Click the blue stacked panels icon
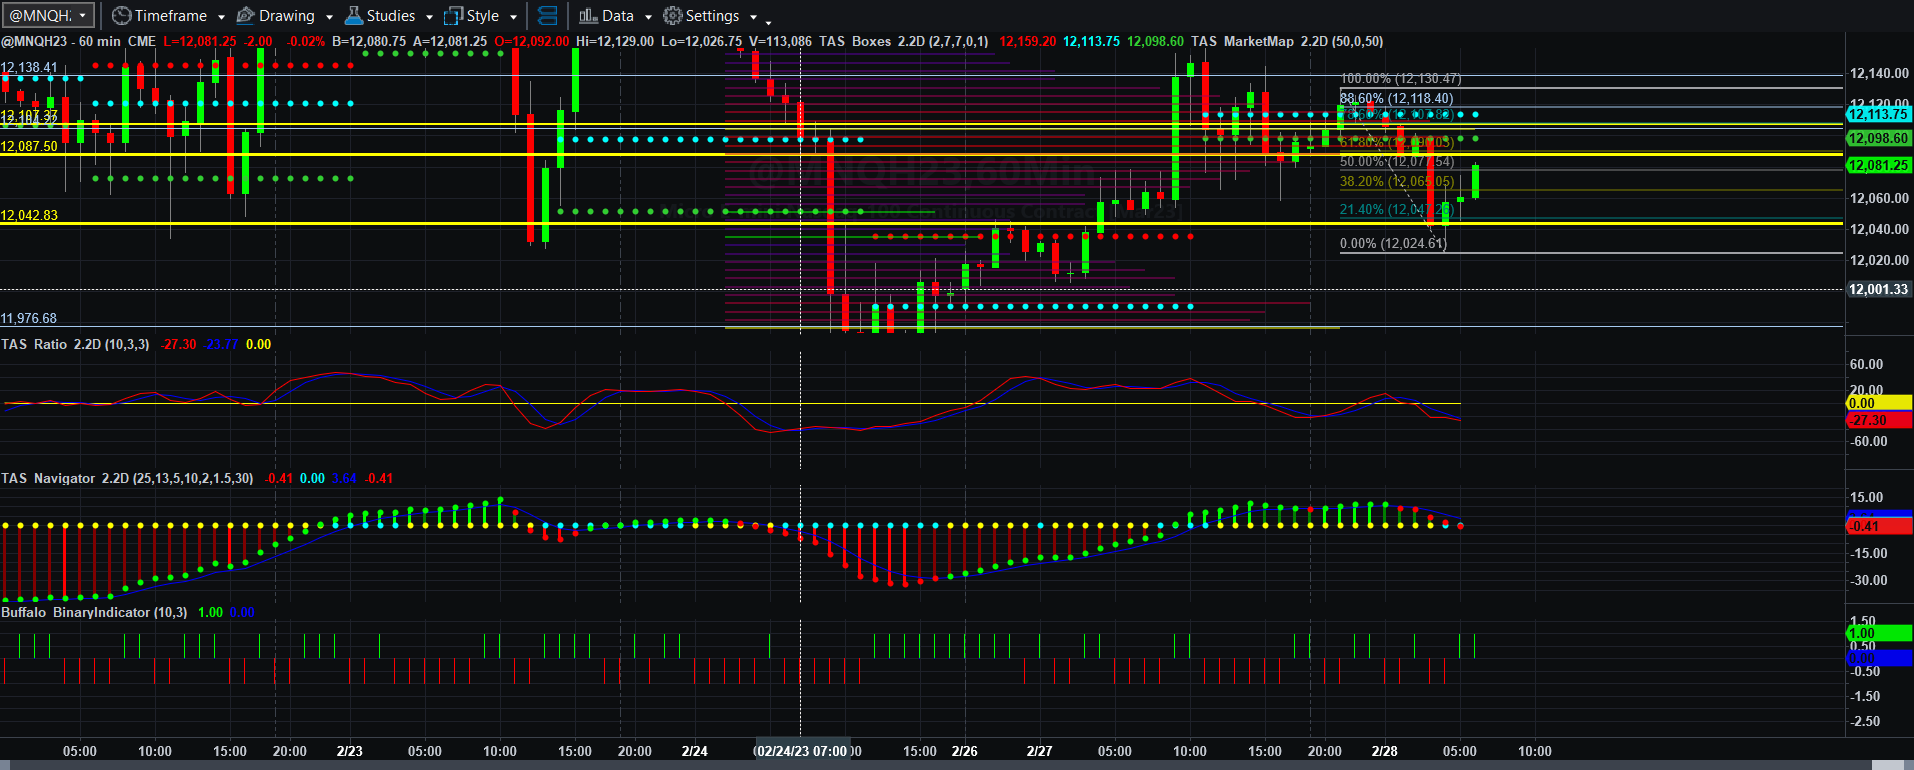 (x=547, y=16)
